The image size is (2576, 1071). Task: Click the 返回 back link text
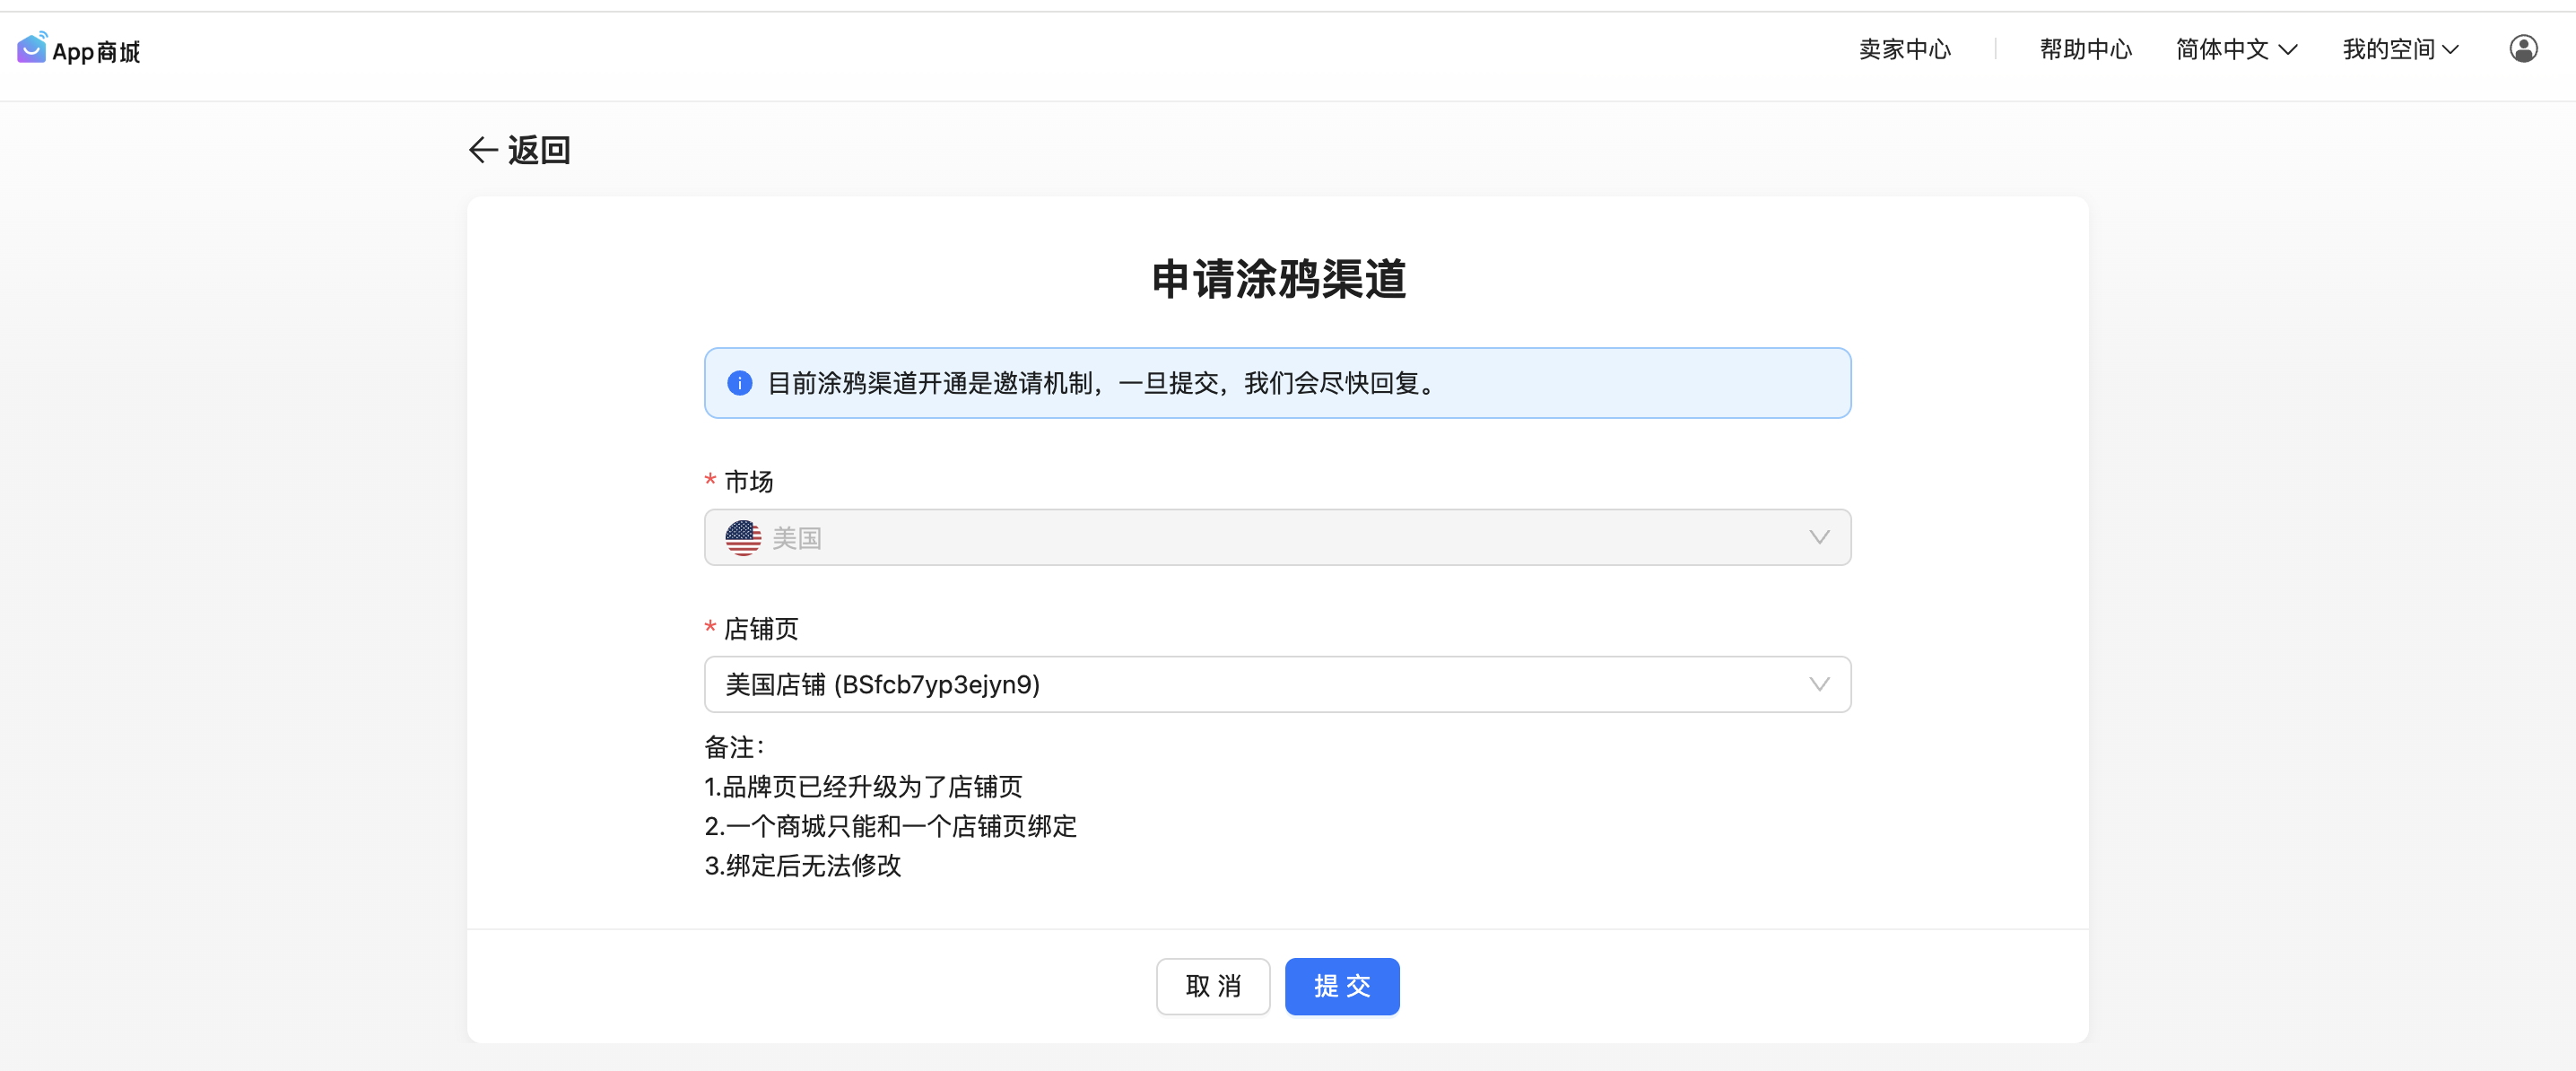(539, 150)
